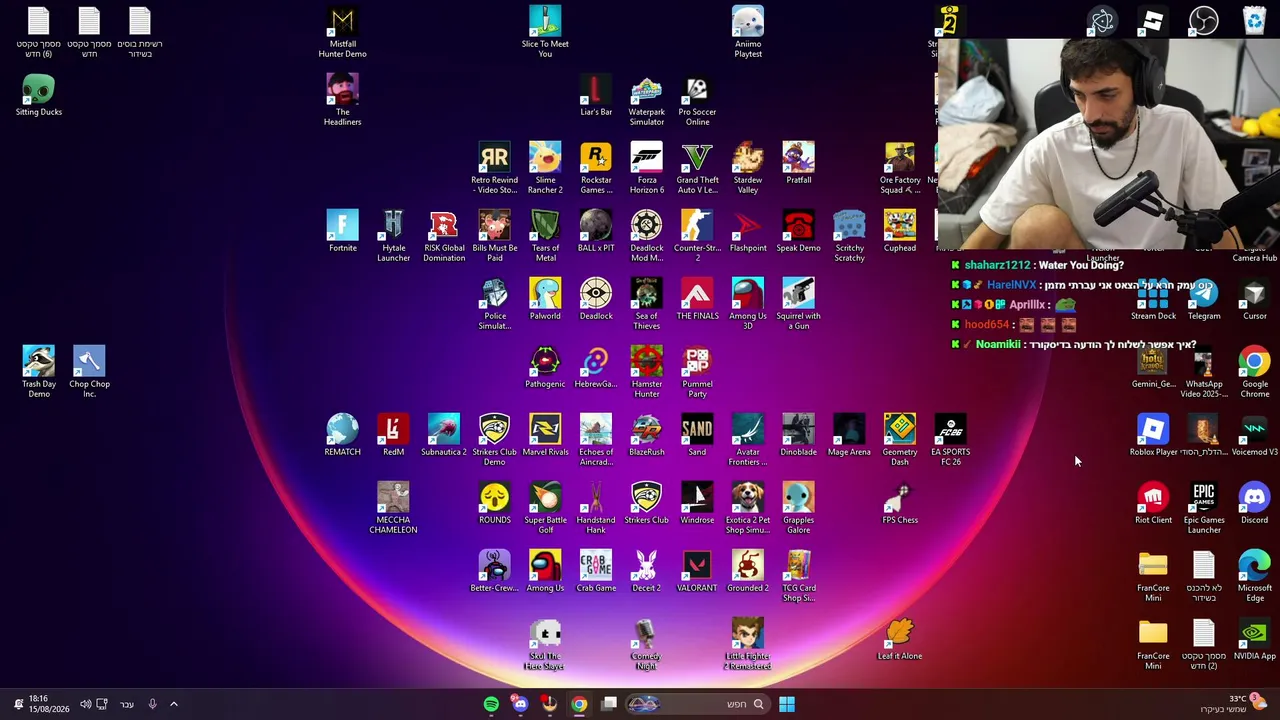This screenshot has width=1280, height=720.
Task: Open the Sitting Ducks shortcut
Action: point(39,96)
